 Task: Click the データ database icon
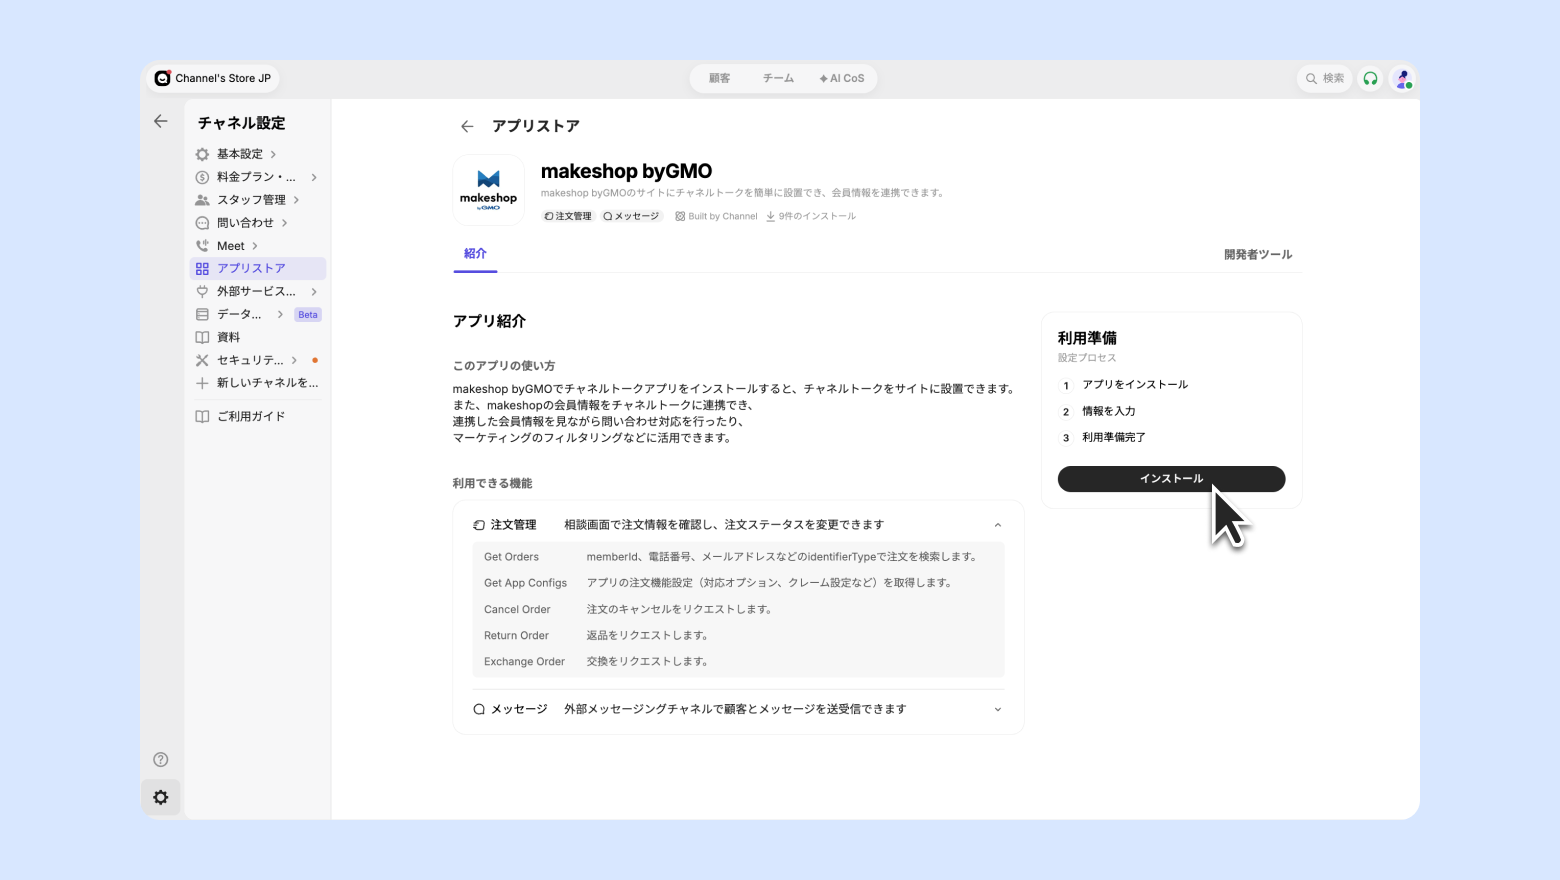click(202, 314)
